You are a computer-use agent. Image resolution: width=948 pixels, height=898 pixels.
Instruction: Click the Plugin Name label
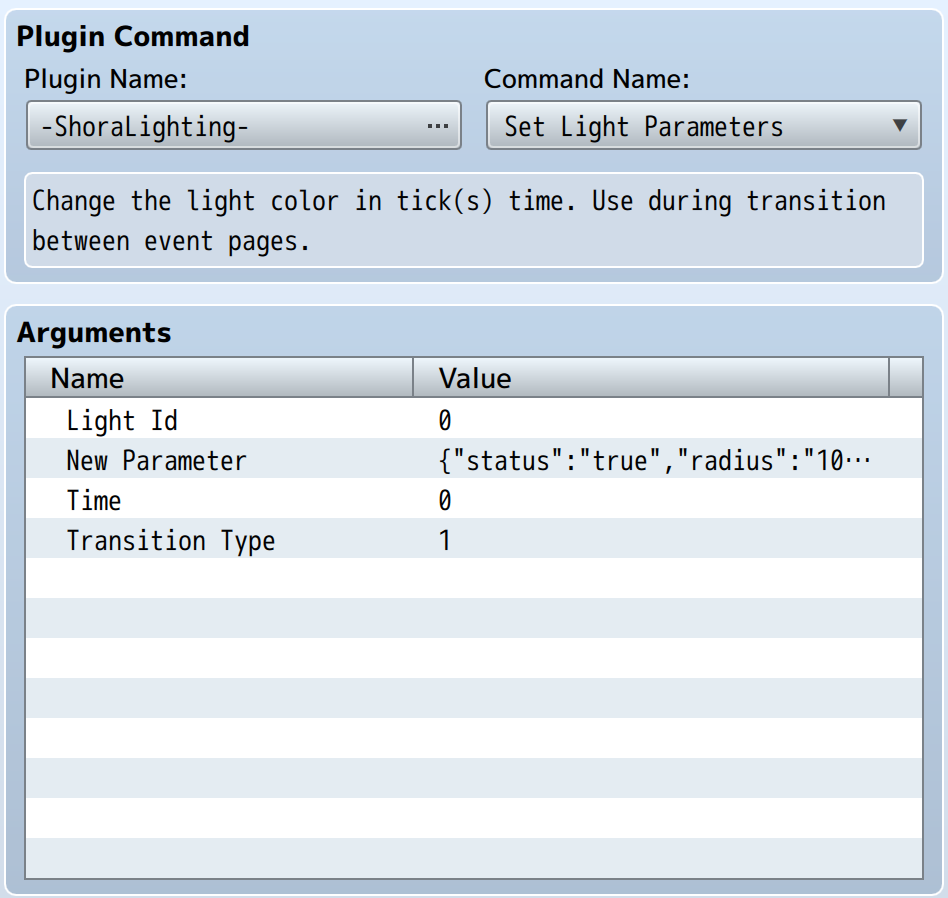click(106, 79)
